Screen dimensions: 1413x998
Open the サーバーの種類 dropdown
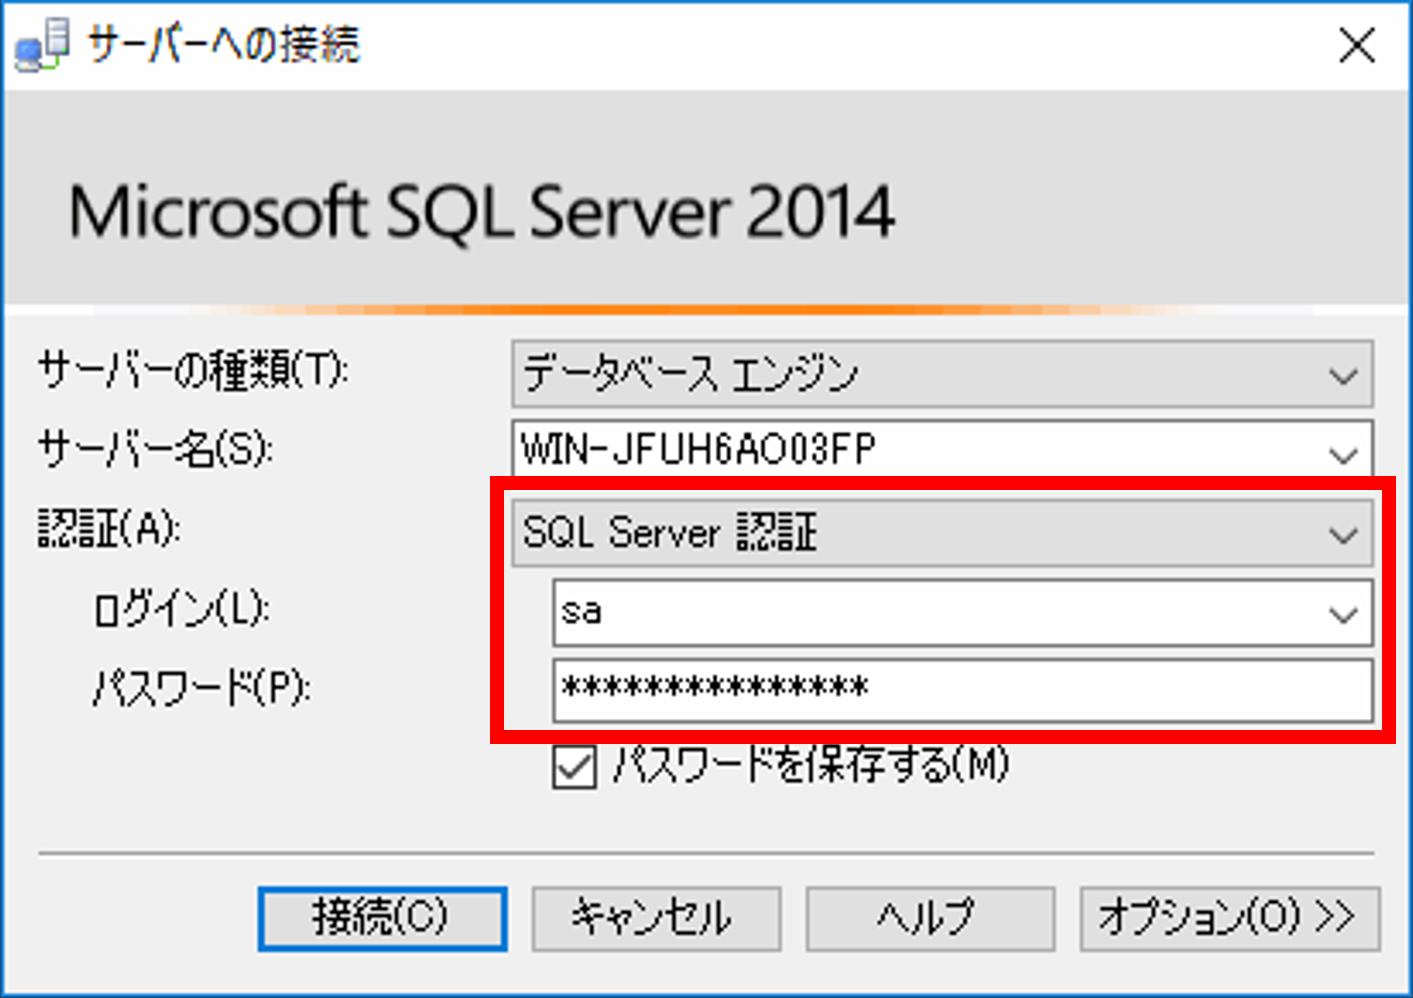[x=942, y=374]
